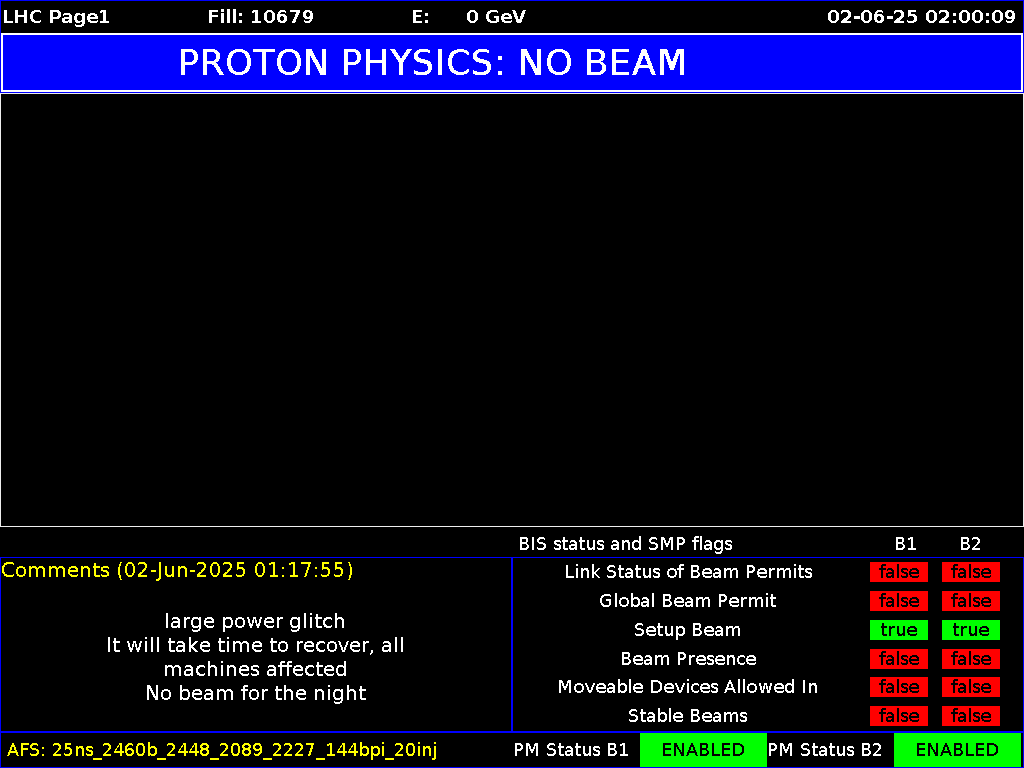Image resolution: width=1024 pixels, height=768 pixels.
Task: Click B2 false flag for Link Status of Beam Permits
Action: pyautogui.click(x=970, y=572)
